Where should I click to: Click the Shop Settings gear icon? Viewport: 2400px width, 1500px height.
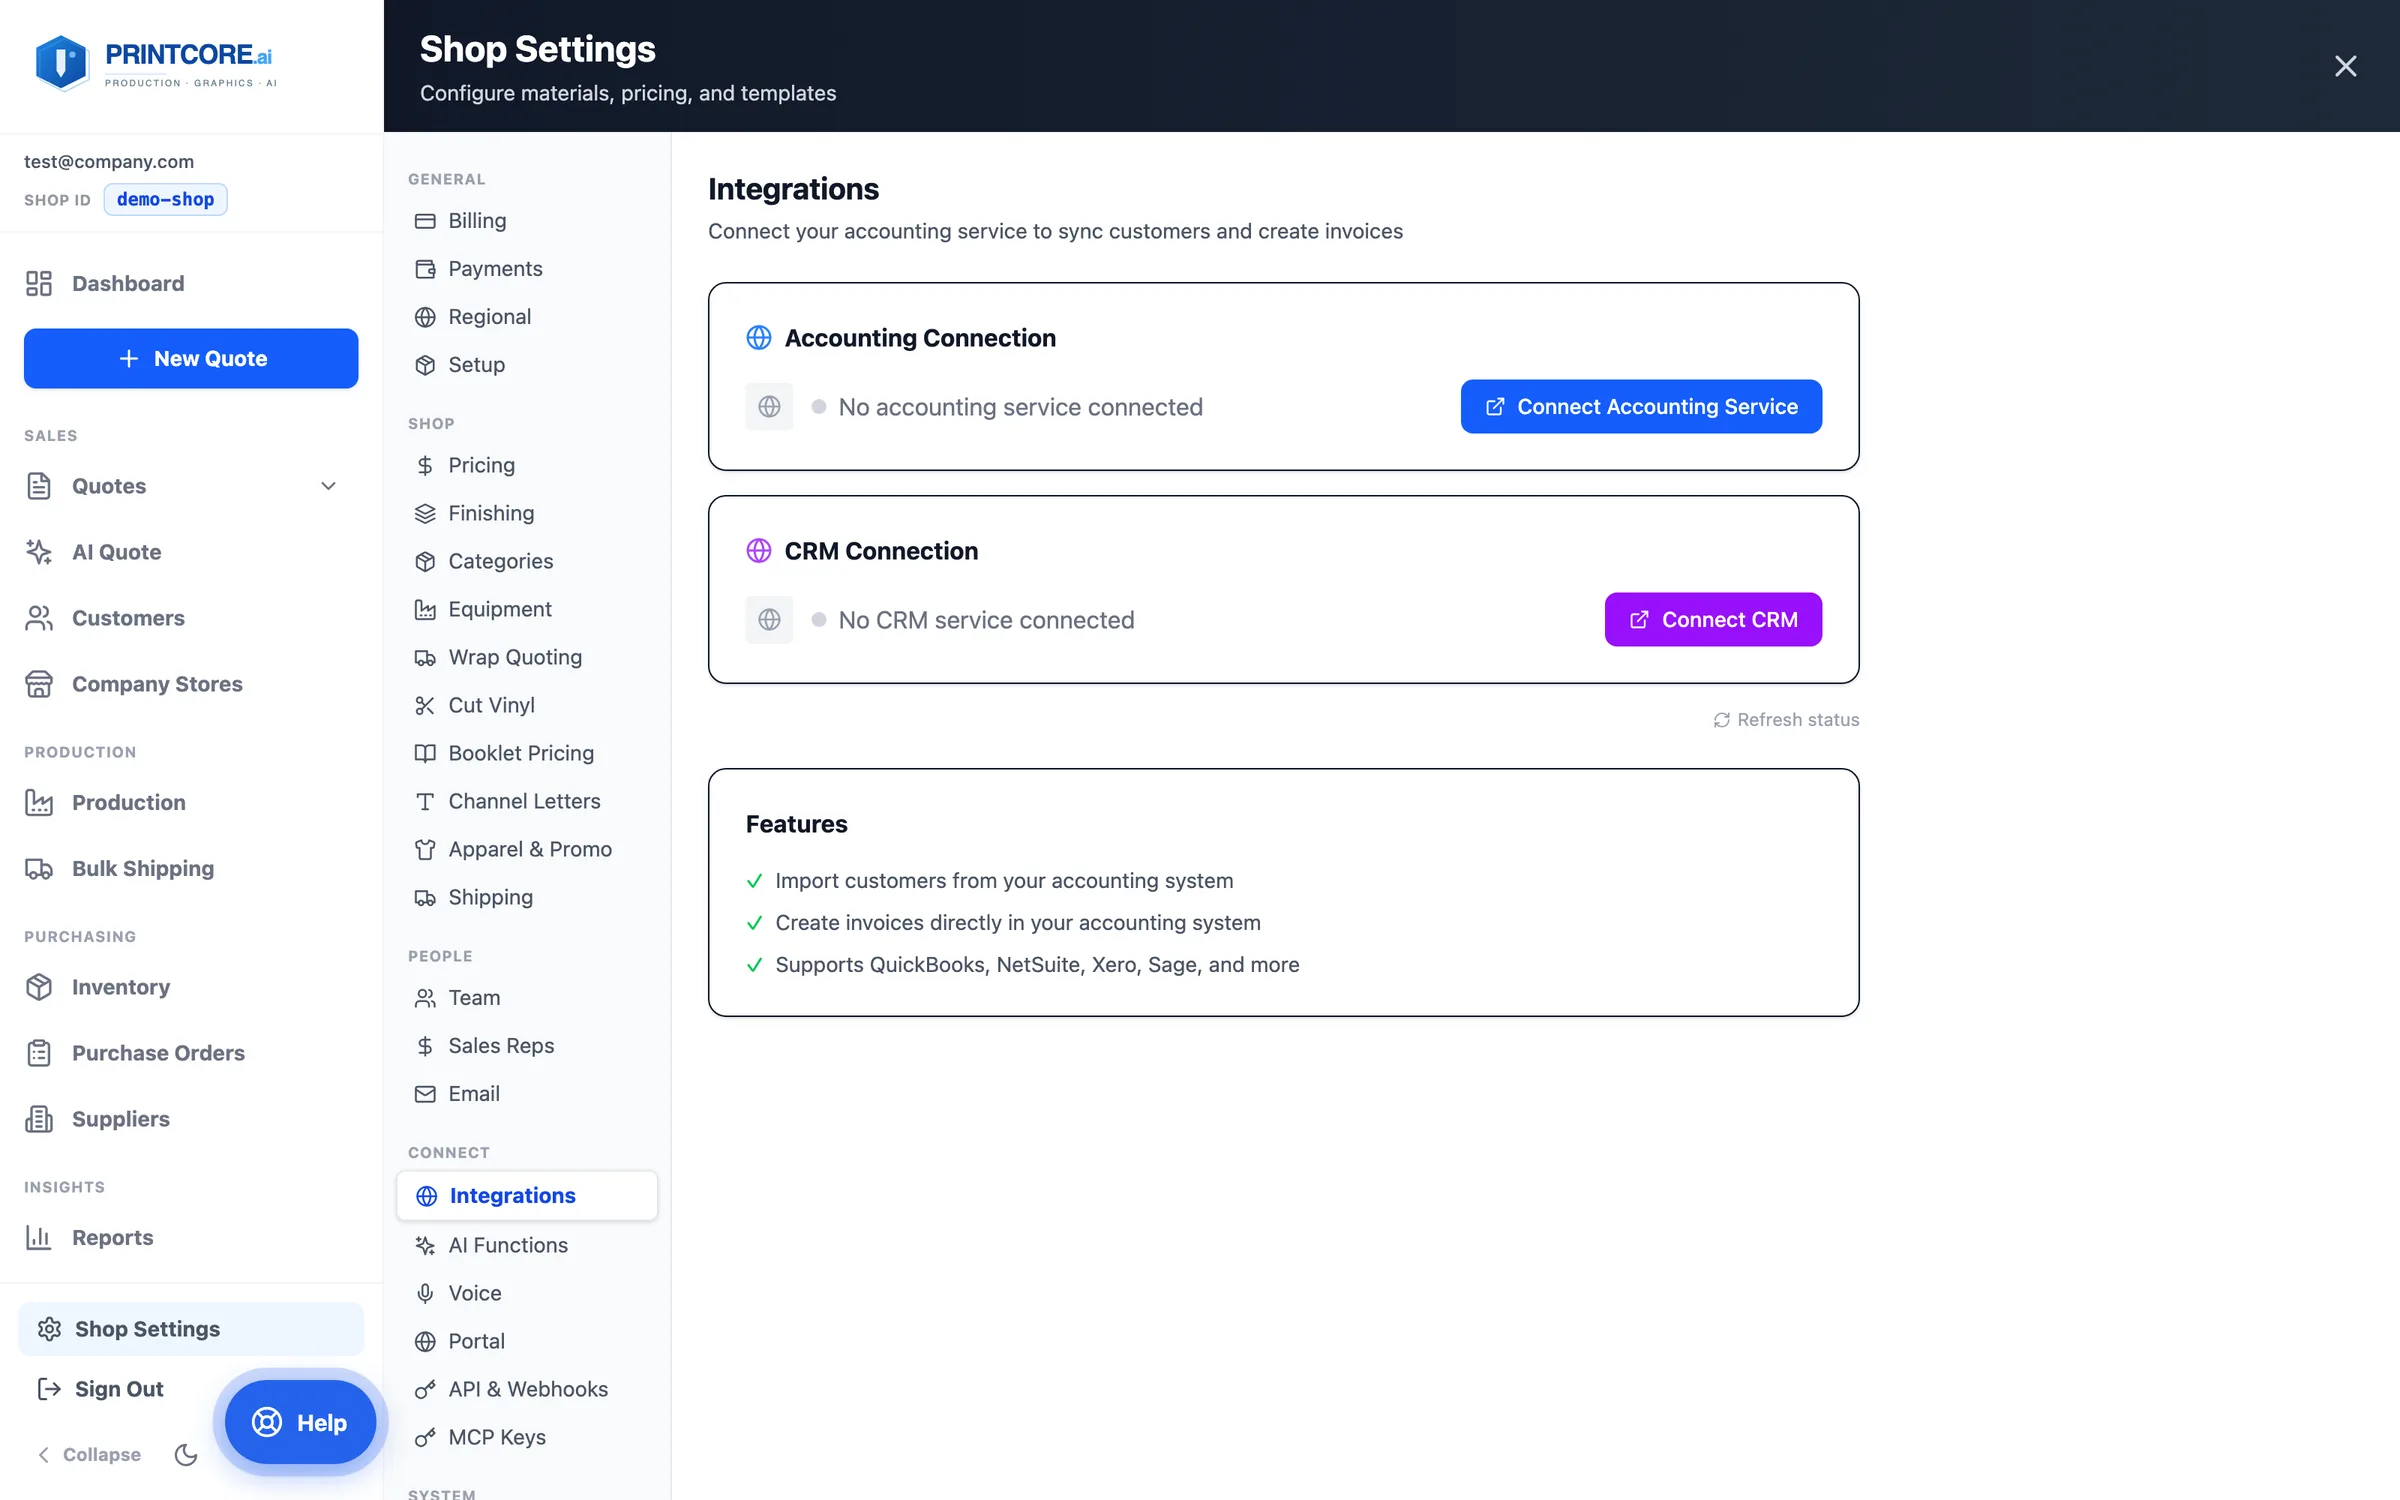pyautogui.click(x=50, y=1329)
